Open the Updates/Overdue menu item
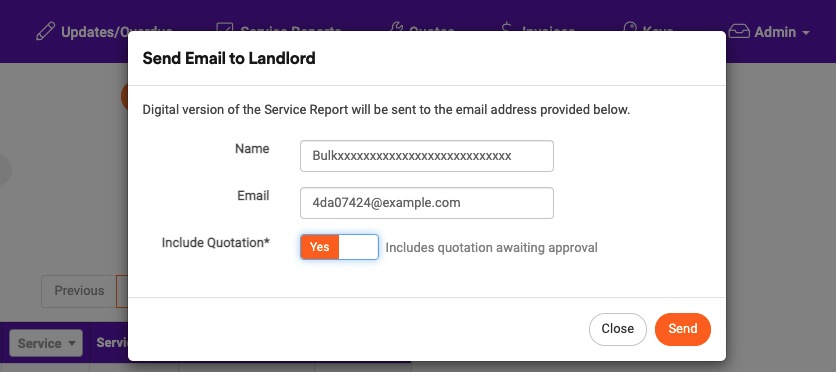 tap(104, 31)
